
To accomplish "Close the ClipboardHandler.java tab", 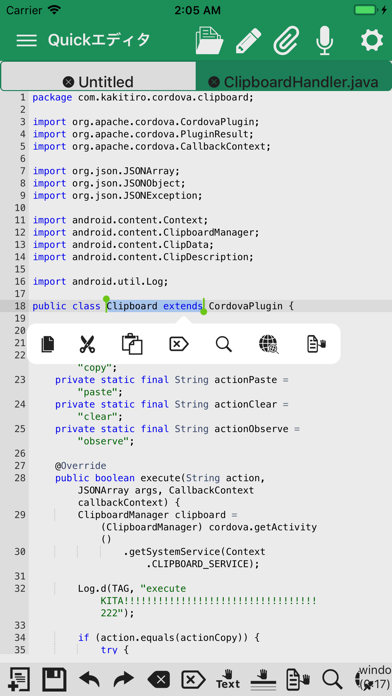I will coord(214,82).
